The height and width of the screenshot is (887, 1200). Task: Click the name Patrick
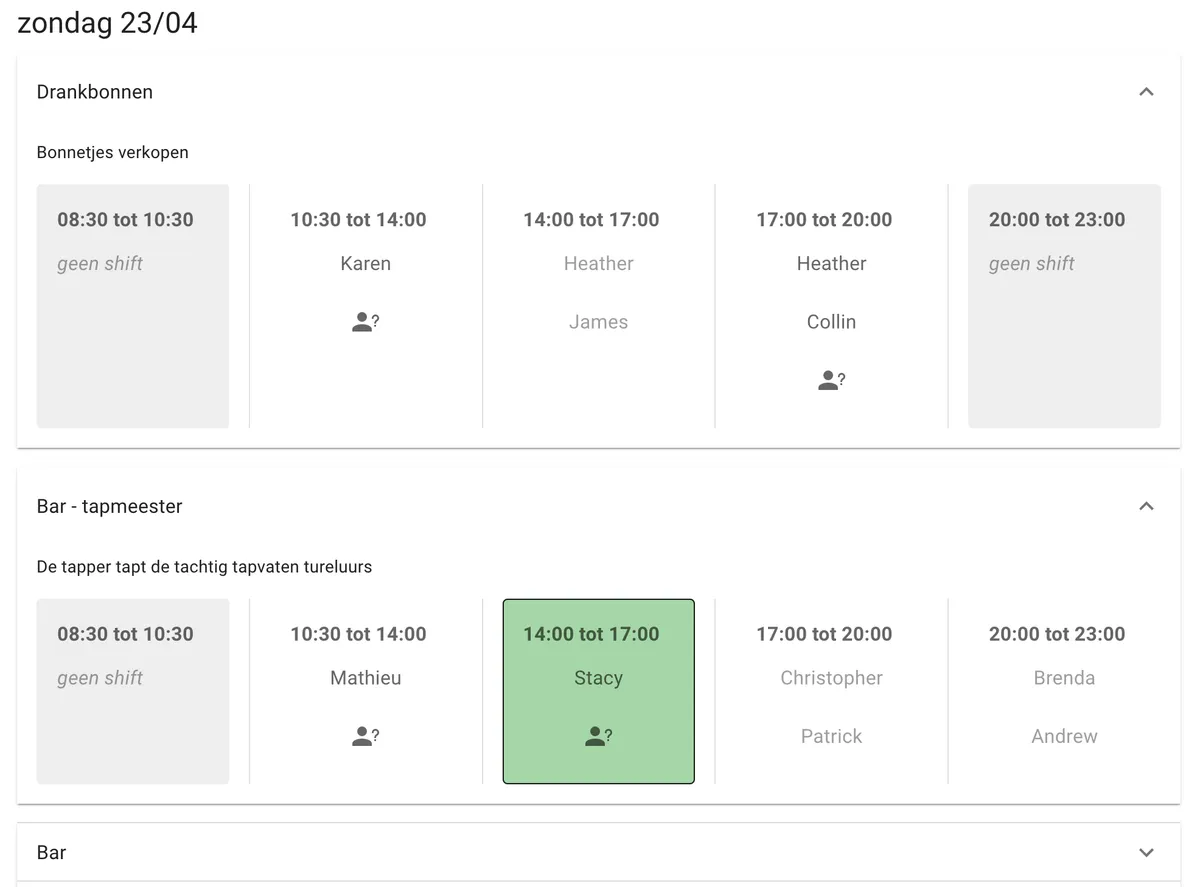click(x=831, y=736)
